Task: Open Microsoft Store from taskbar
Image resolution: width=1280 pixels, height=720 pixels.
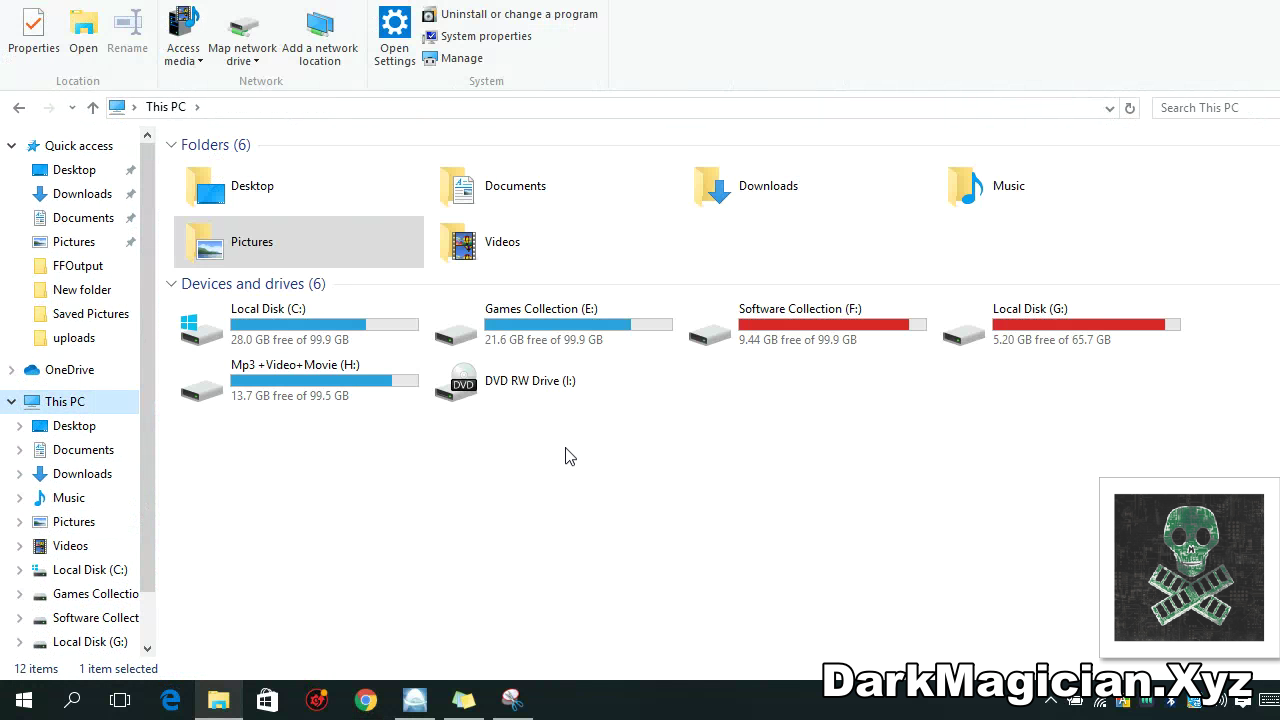Action: (x=267, y=700)
